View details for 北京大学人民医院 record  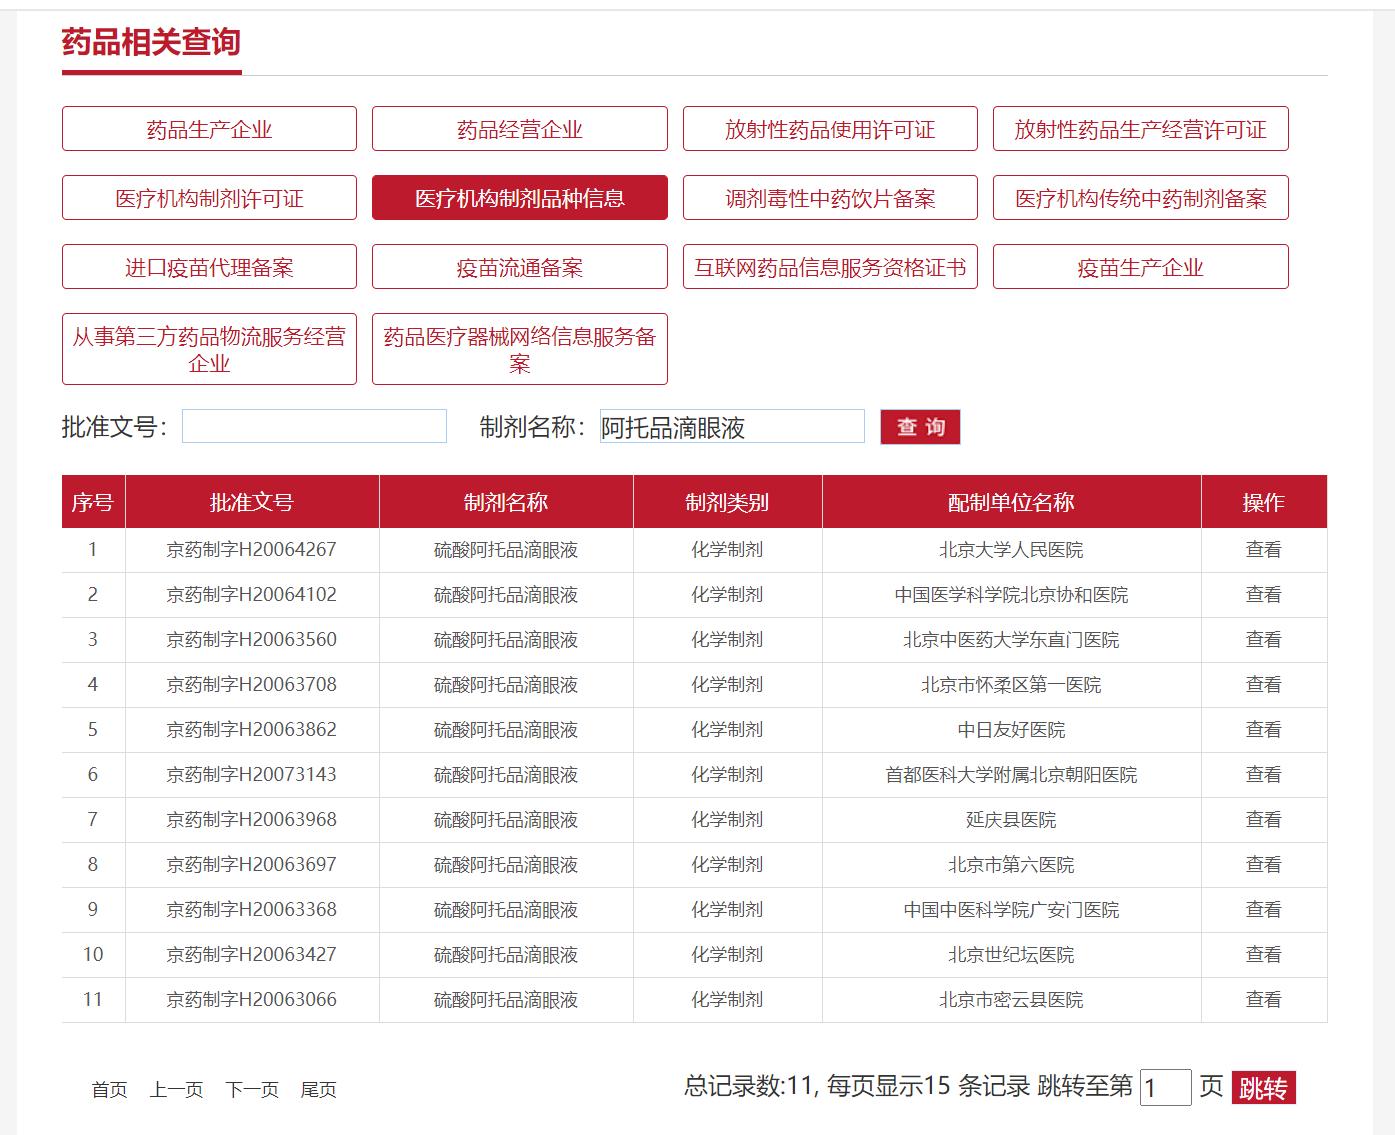click(x=1265, y=549)
